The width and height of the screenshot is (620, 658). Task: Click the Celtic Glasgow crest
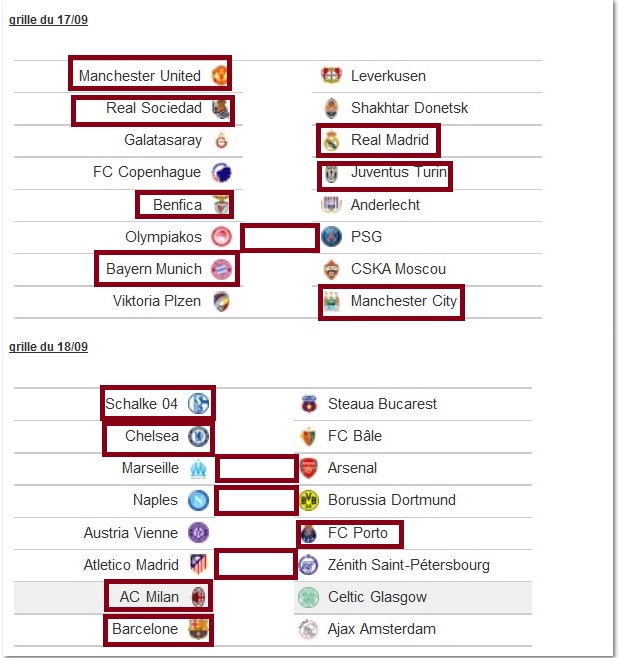[x=309, y=597]
